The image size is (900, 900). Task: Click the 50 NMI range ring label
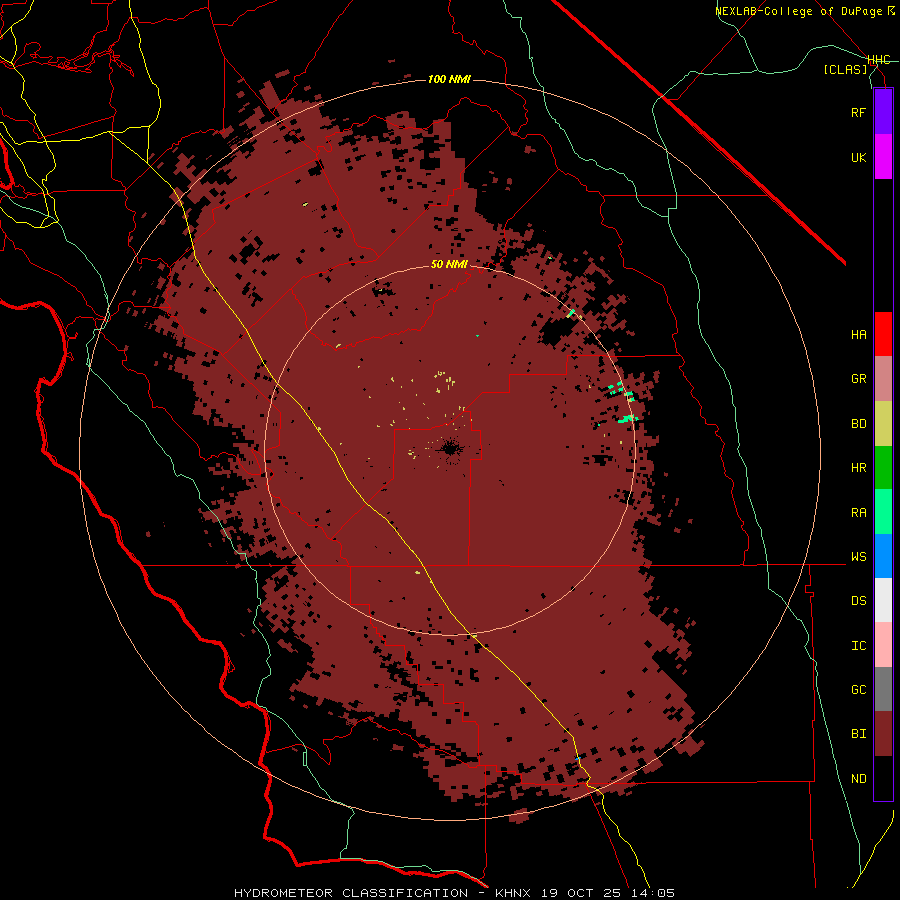pyautogui.click(x=449, y=264)
